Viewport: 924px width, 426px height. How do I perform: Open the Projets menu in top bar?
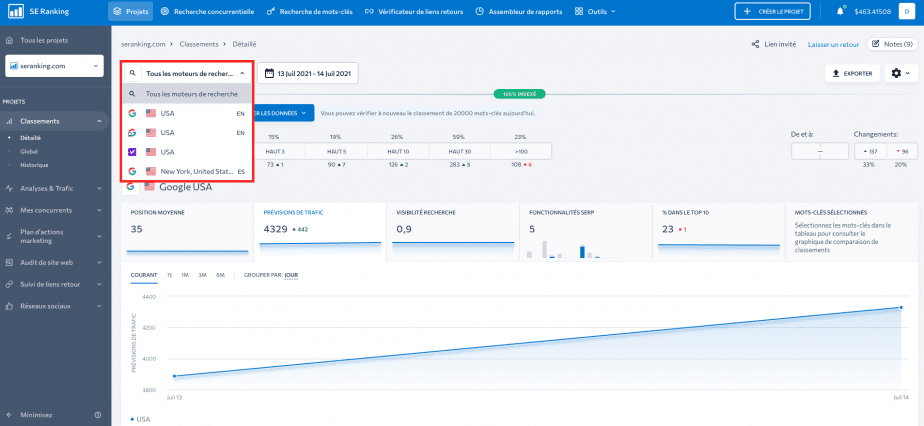click(x=130, y=11)
